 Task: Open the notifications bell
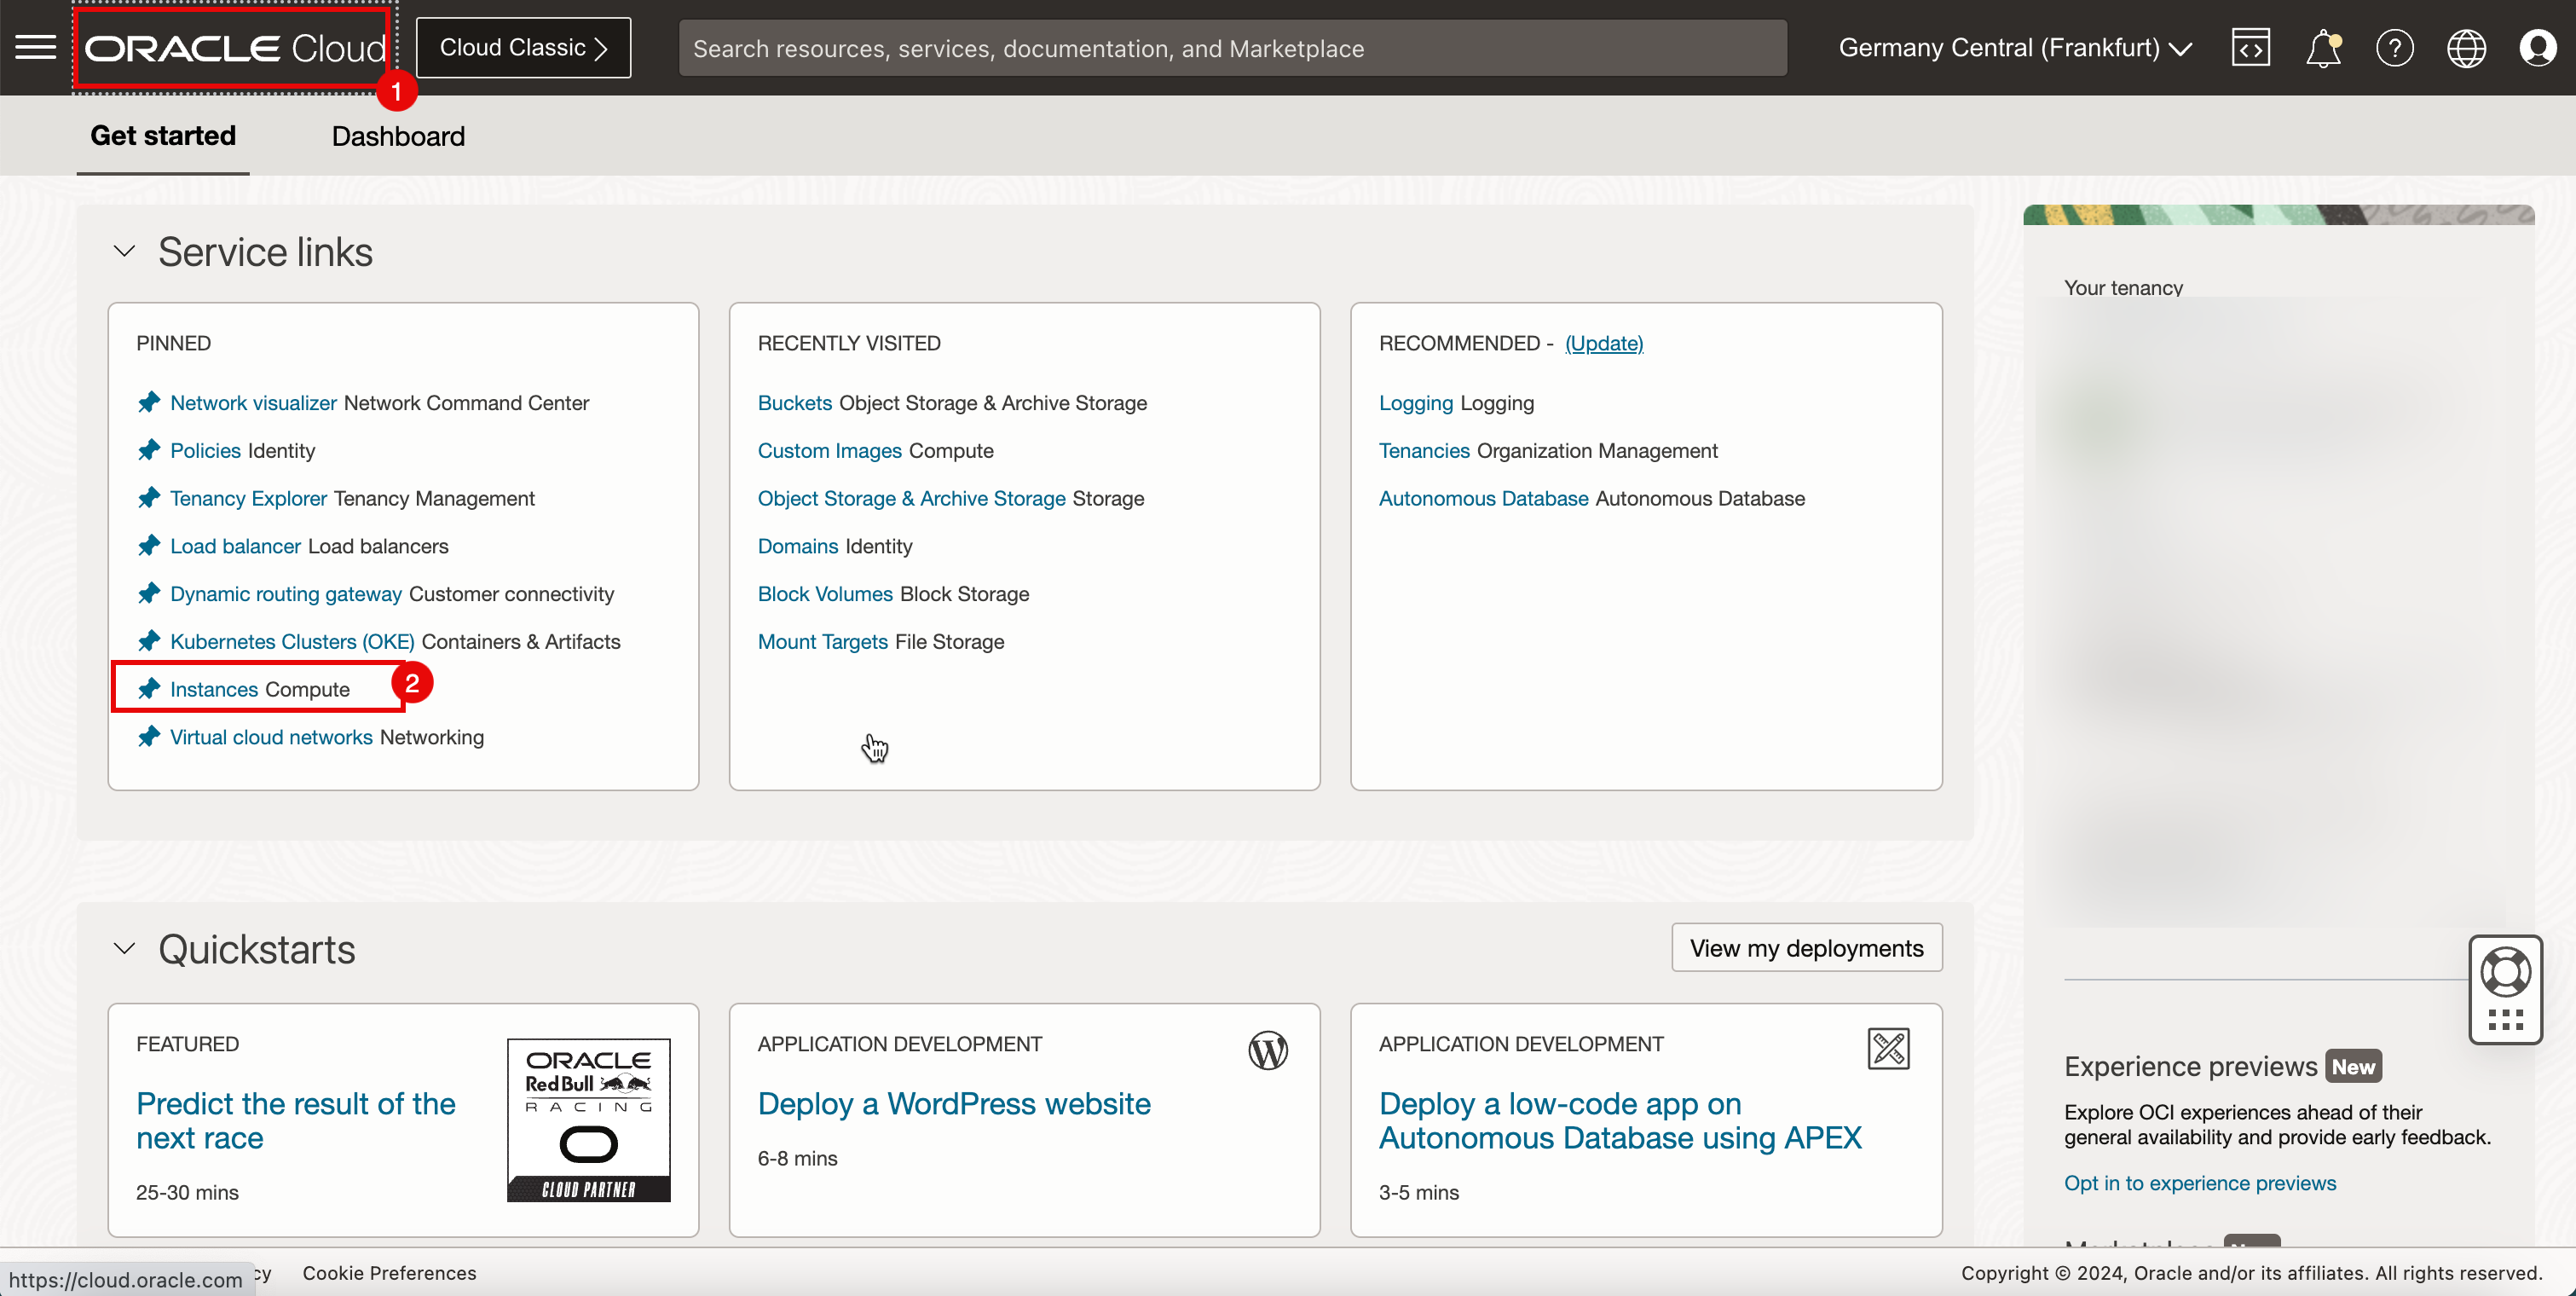click(2322, 47)
